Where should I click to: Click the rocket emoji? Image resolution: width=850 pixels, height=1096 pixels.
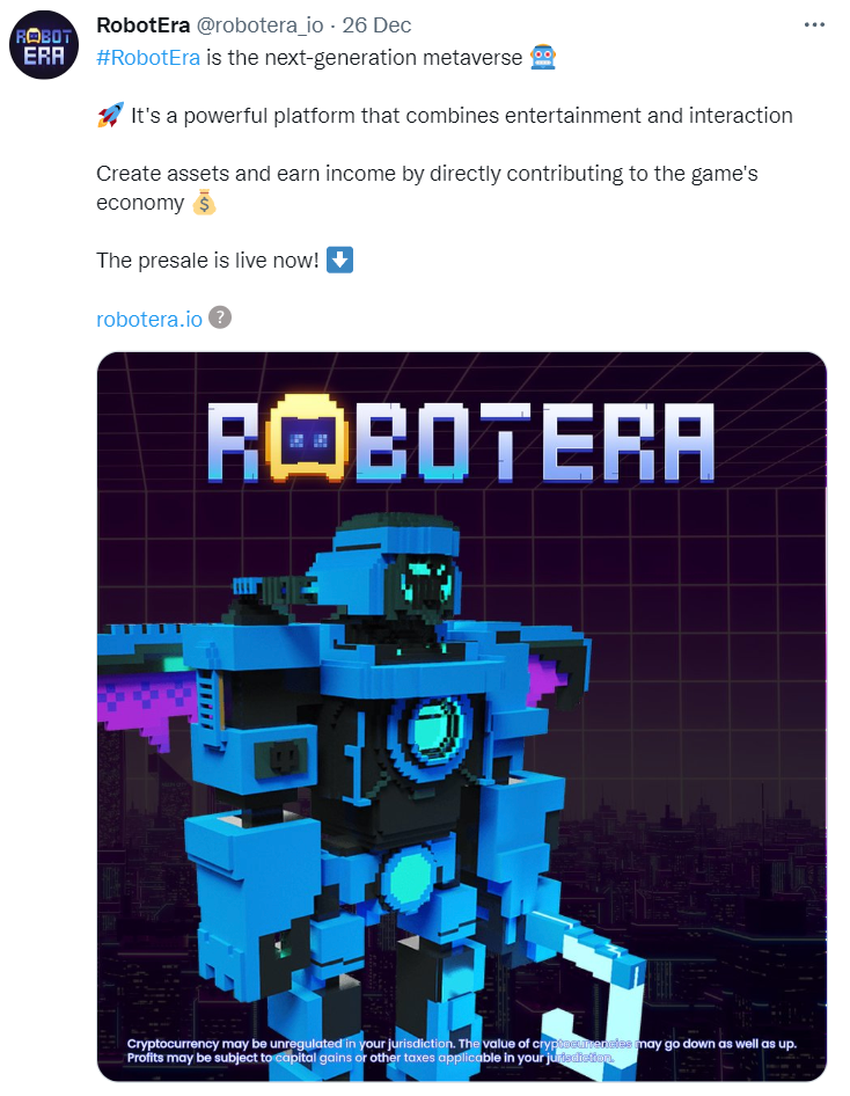[x=110, y=115]
